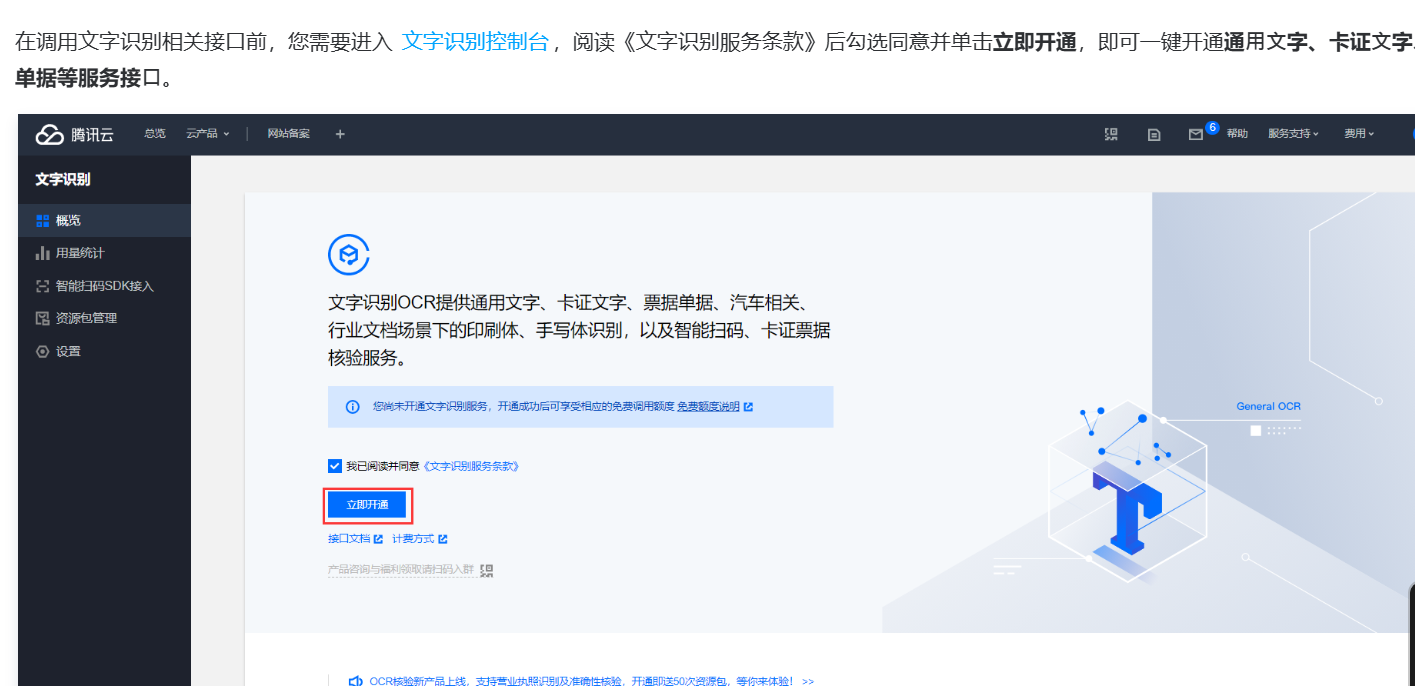Click the 概览 grid icon

42,220
